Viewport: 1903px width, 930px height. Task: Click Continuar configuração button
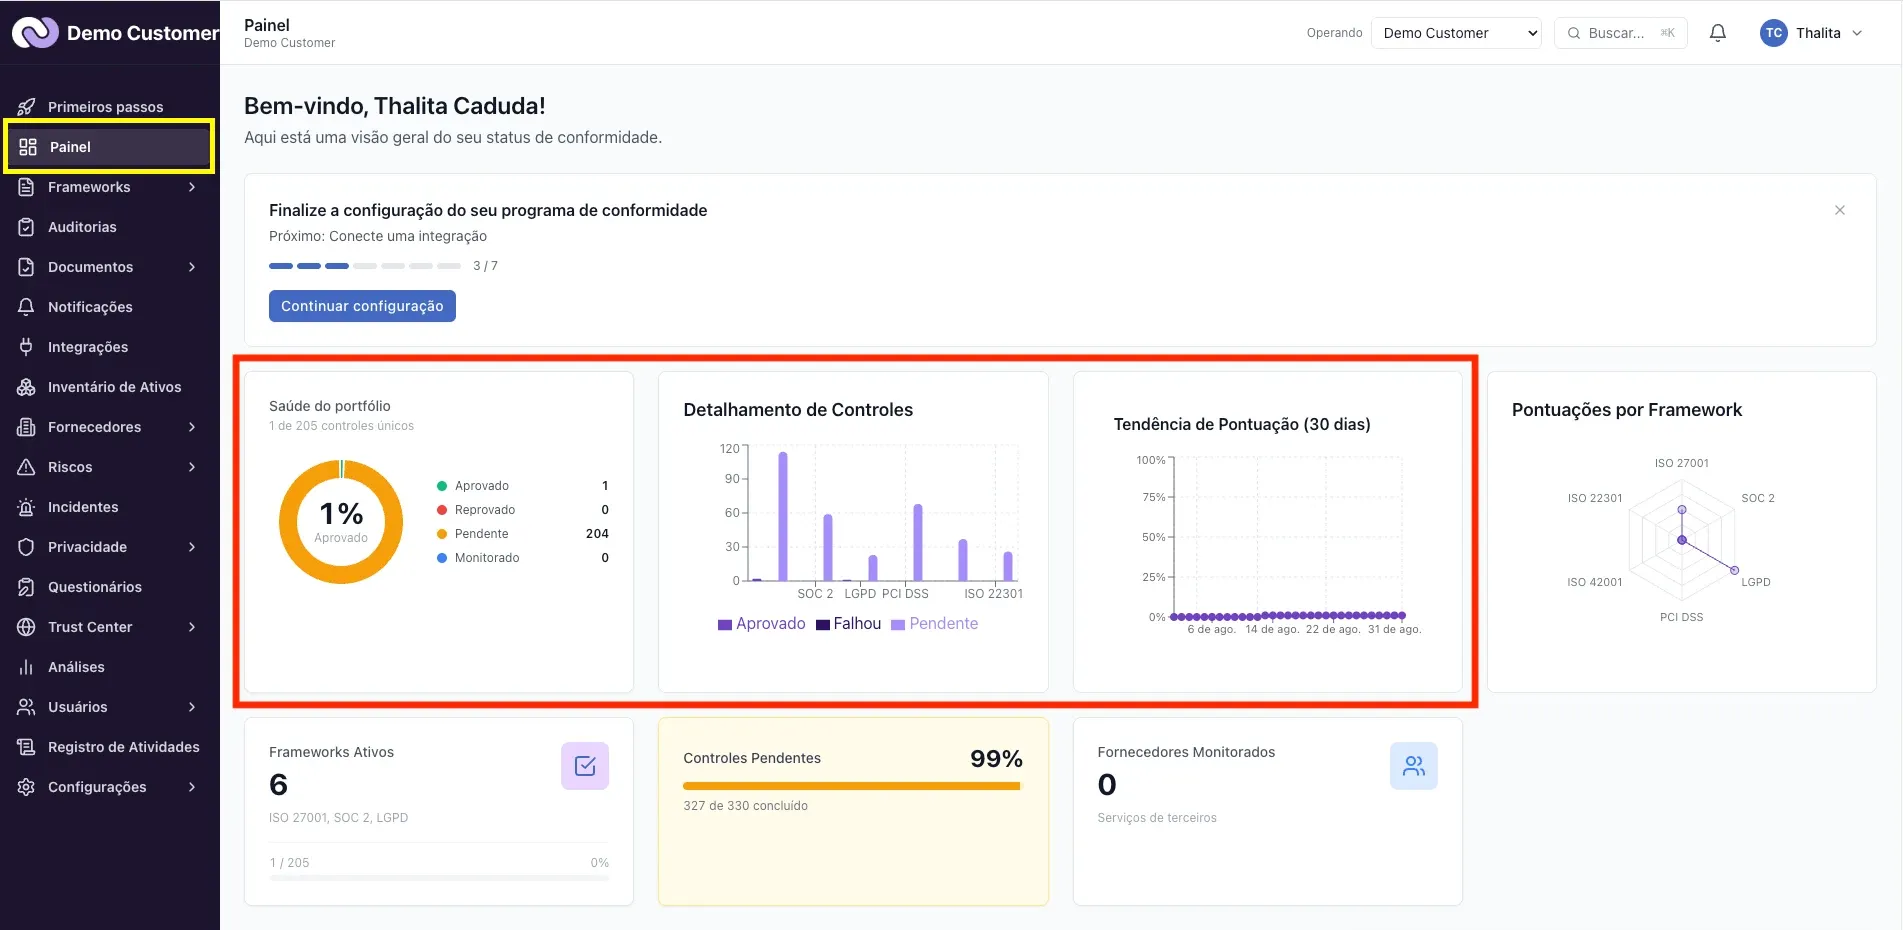tap(362, 306)
